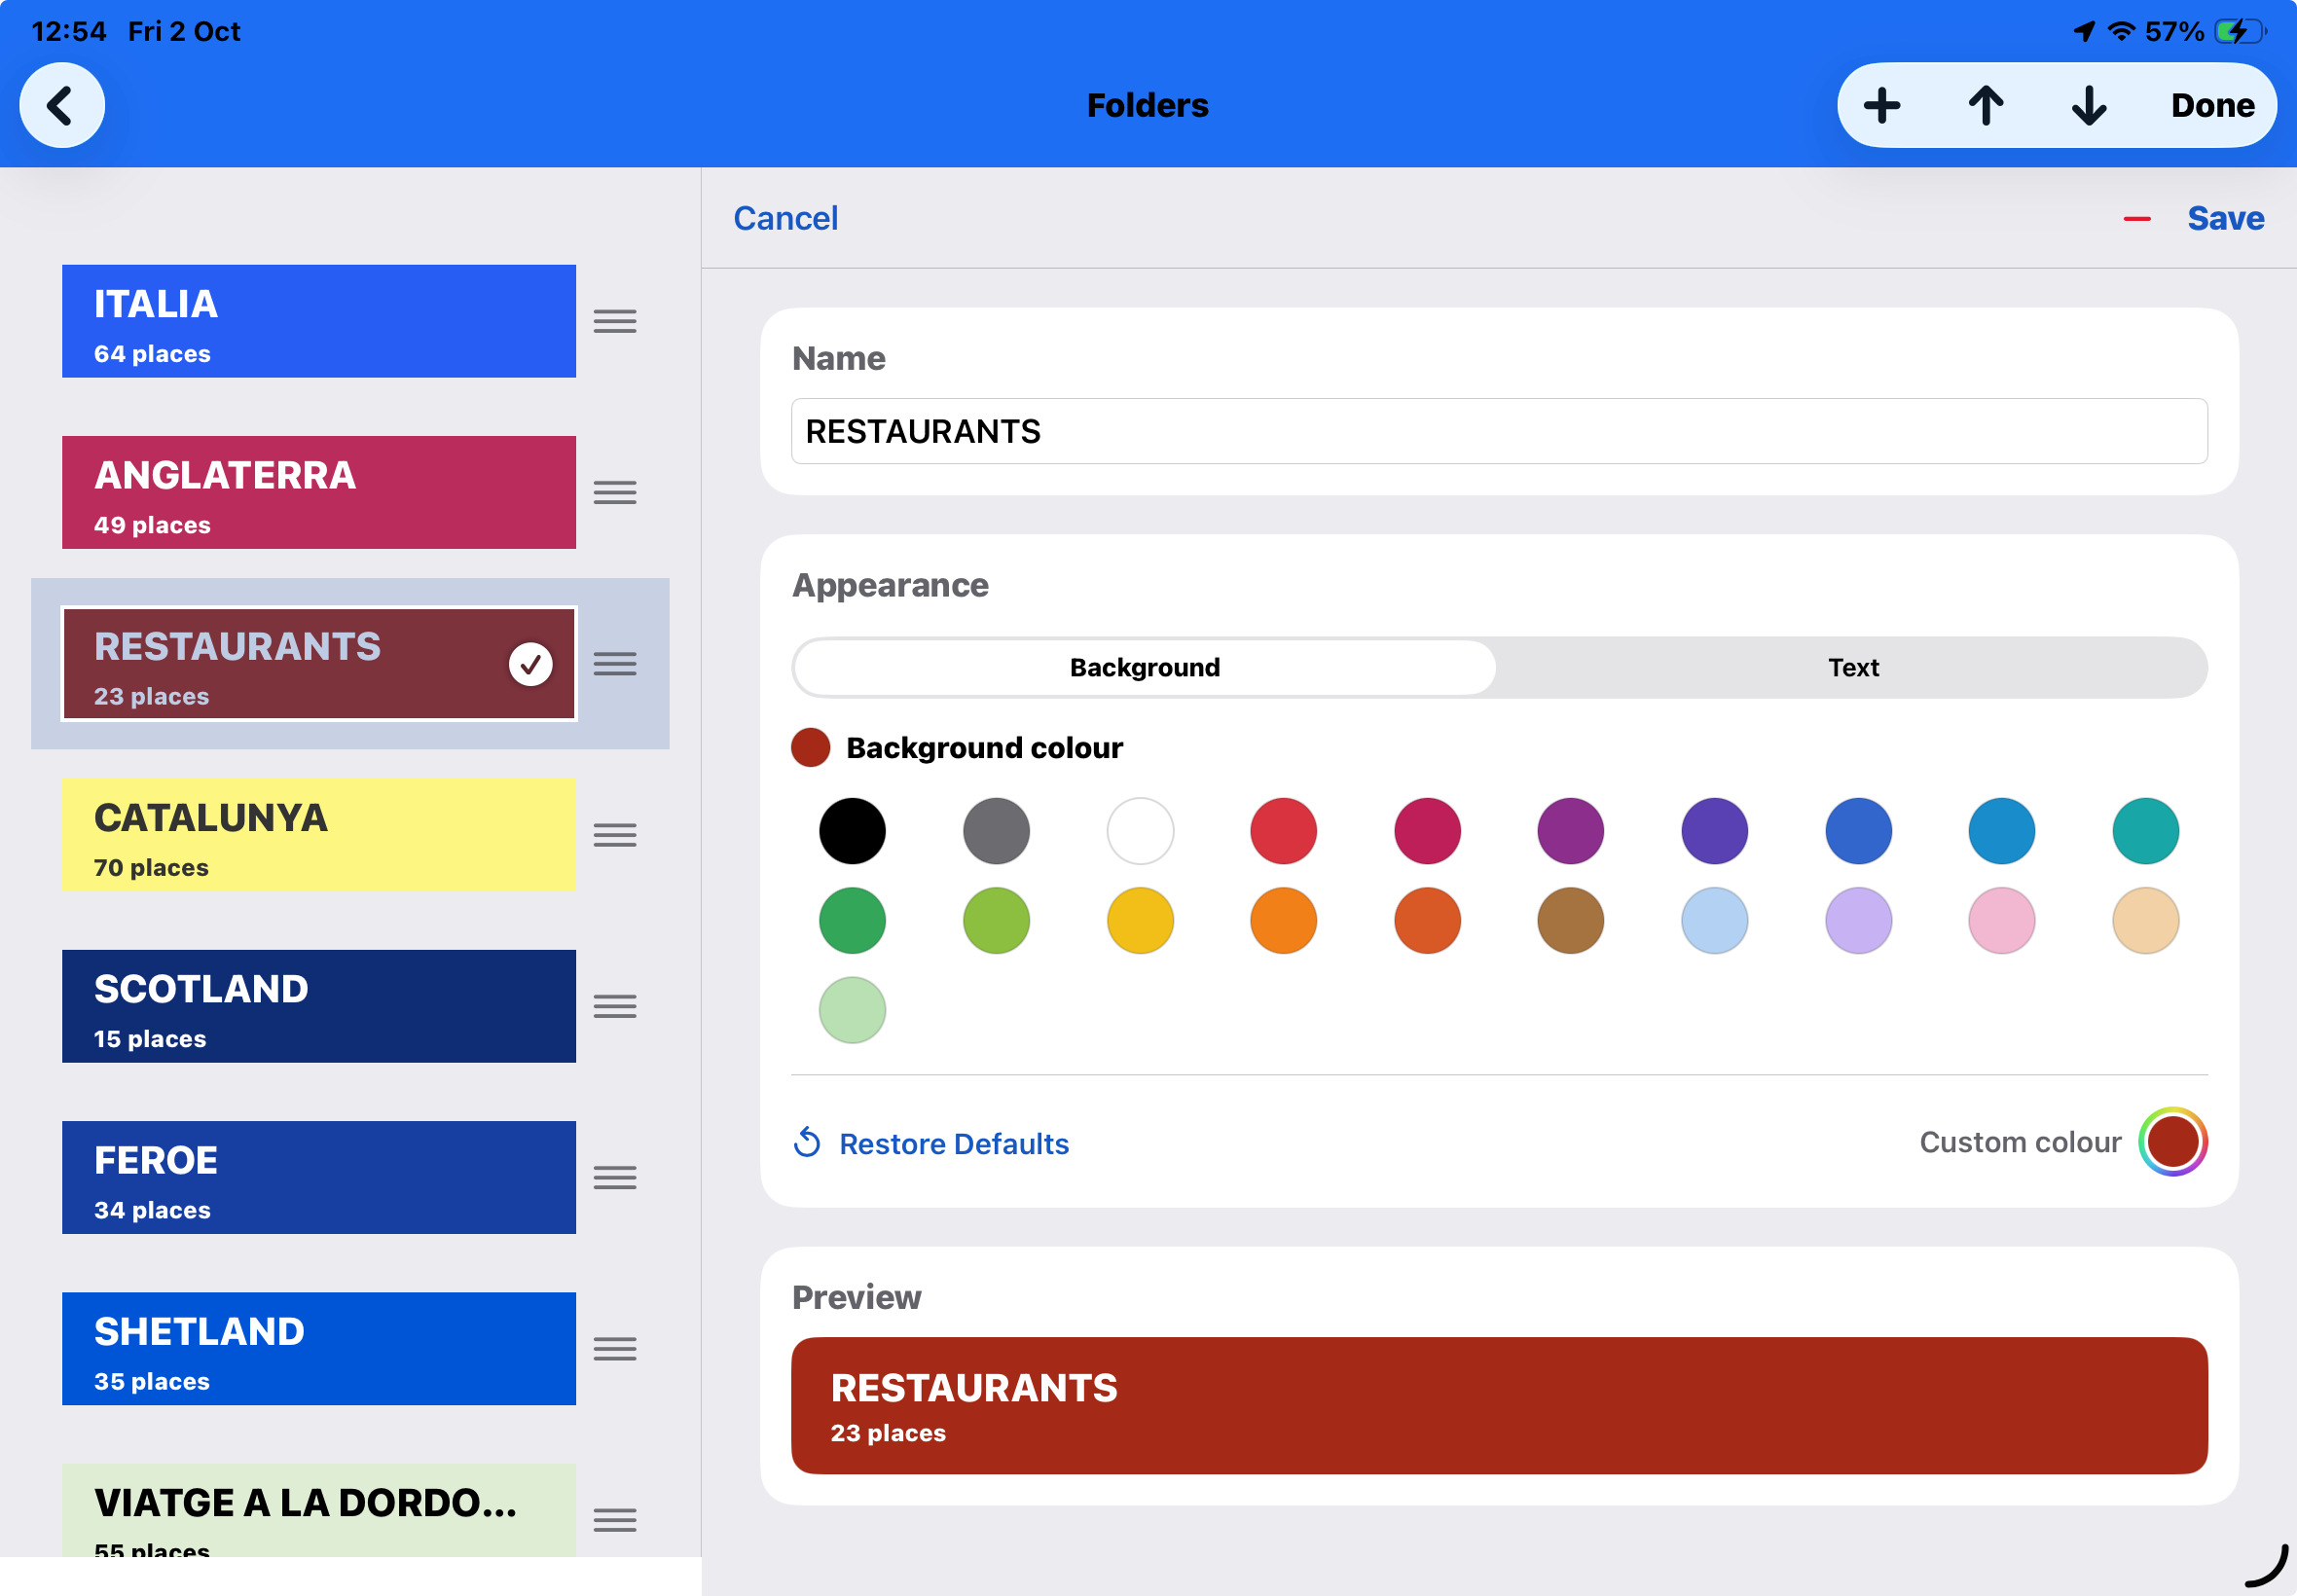This screenshot has width=2297, height=1596.
Task: Select the SHETLAND folder card
Action: coord(319,1349)
